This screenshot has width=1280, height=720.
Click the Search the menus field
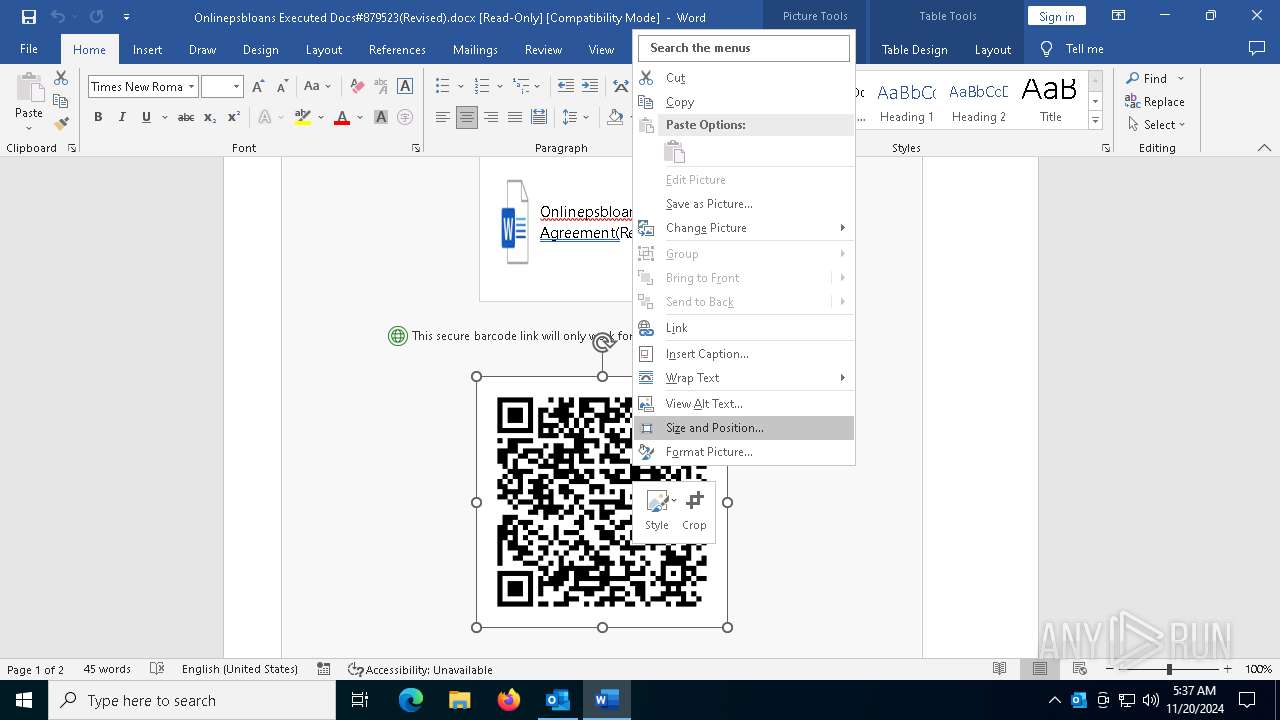[x=744, y=48]
